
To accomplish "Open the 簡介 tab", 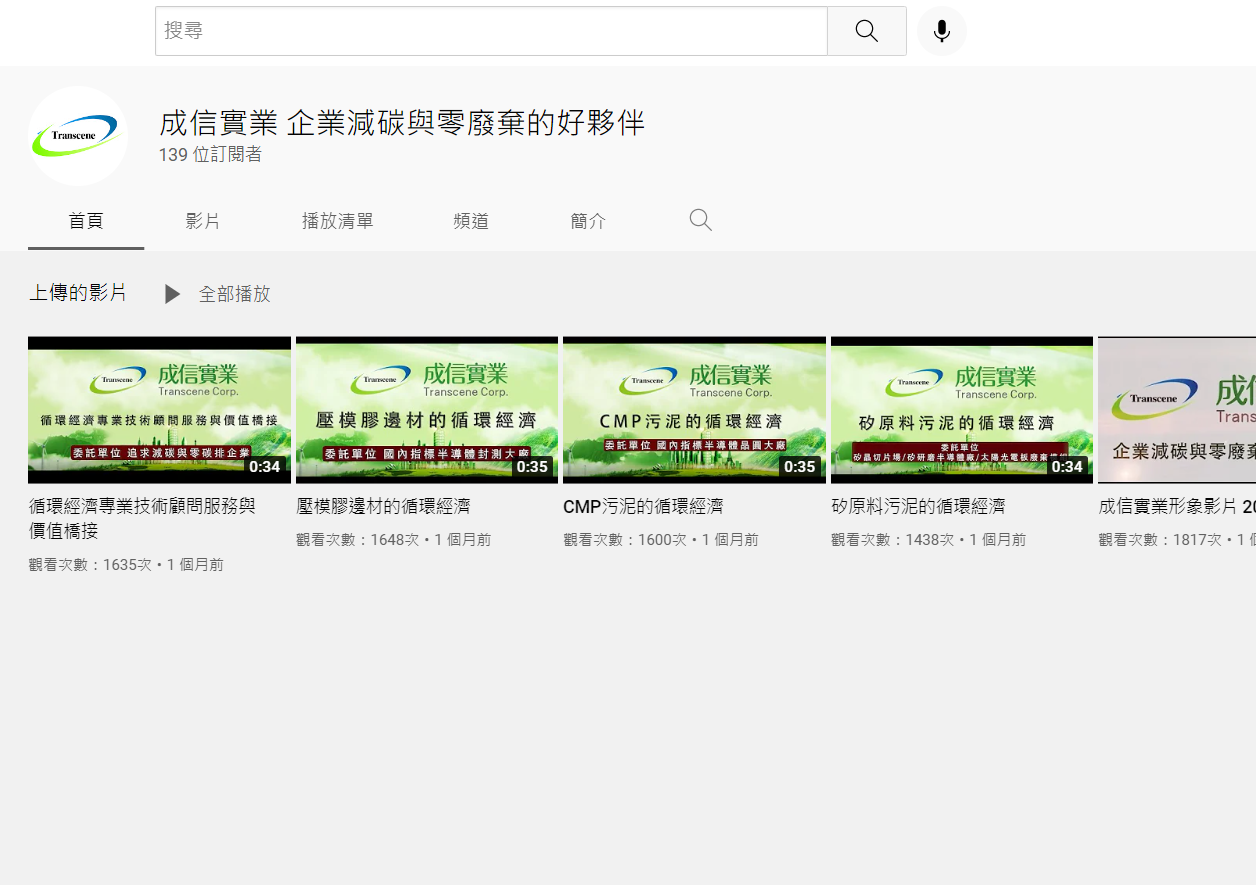I will click(x=588, y=221).
